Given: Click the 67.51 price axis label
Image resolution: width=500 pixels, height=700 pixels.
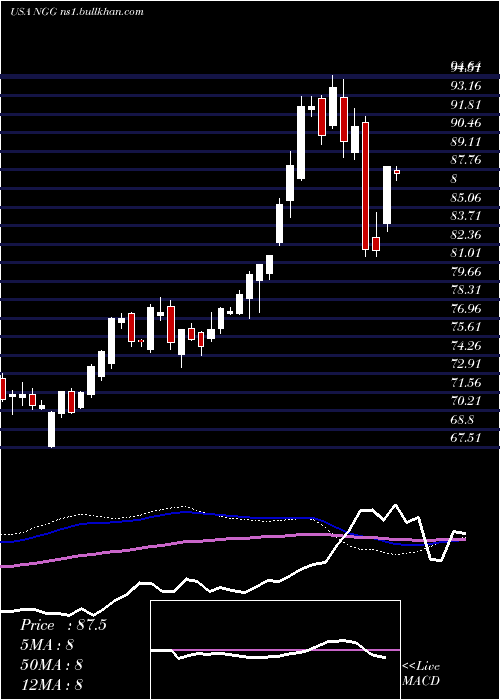Looking at the screenshot, I should 466,438.
